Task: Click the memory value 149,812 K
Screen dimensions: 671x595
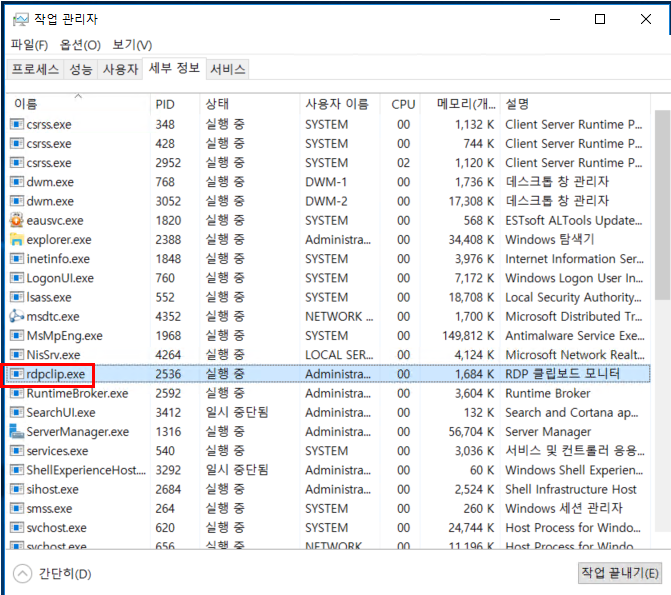Action: 468,336
